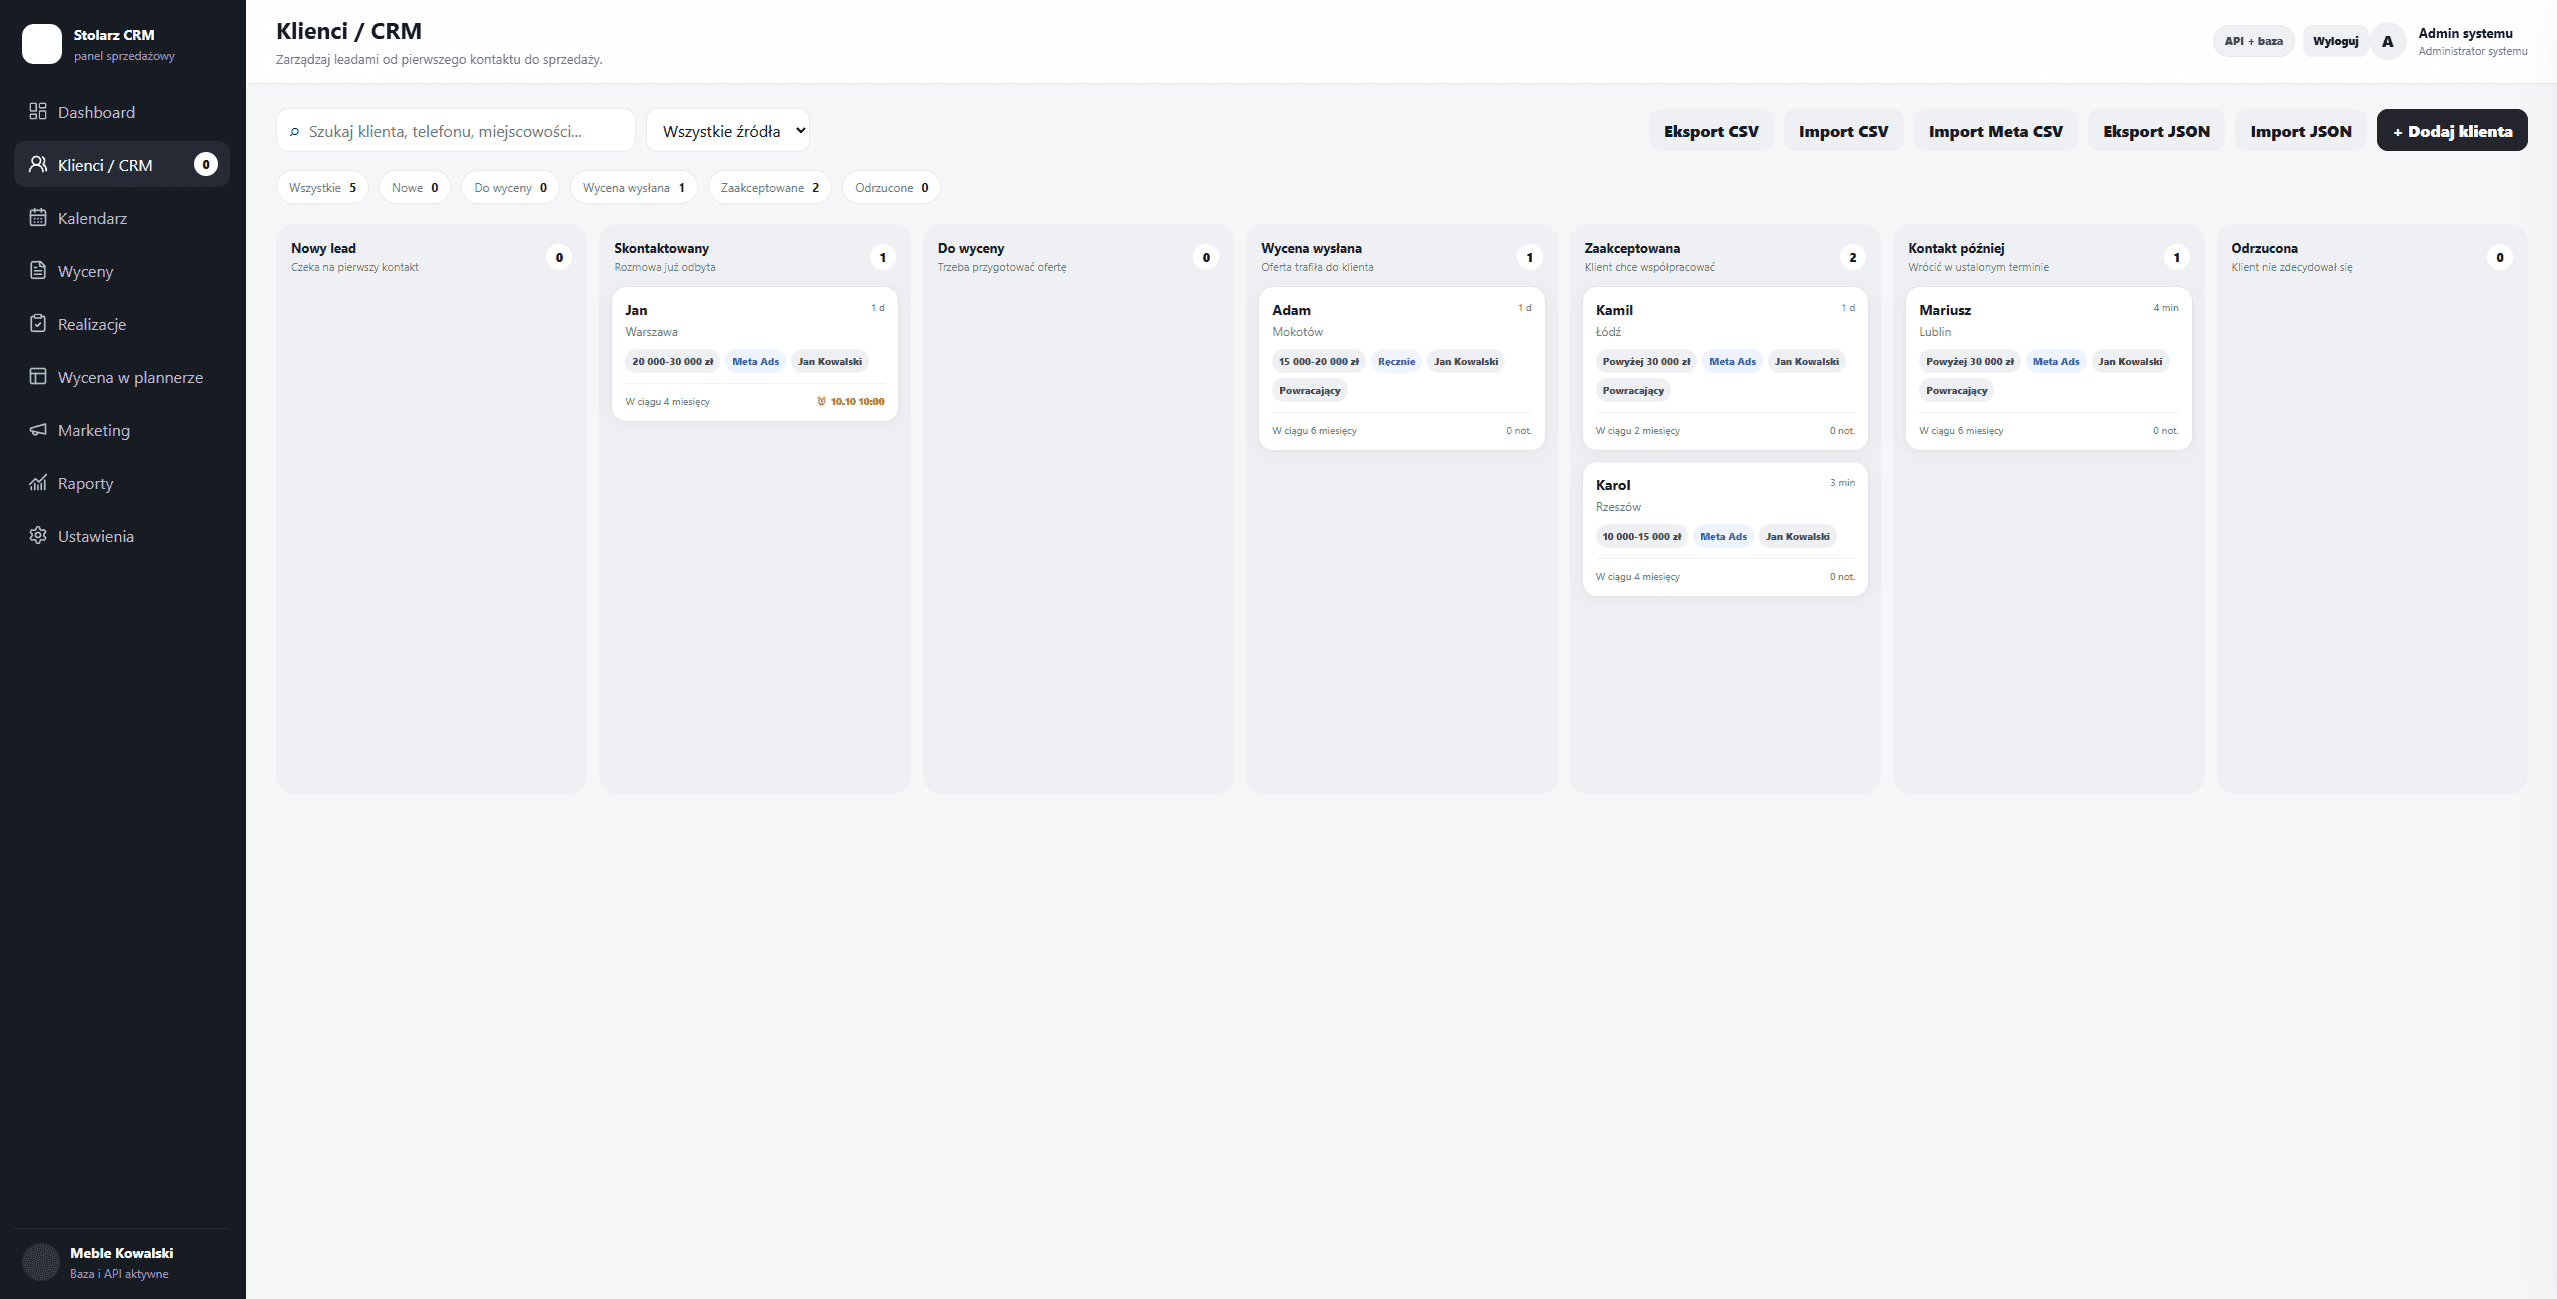Click the Dodaj klienta button
The image size is (2557, 1299).
2452,130
